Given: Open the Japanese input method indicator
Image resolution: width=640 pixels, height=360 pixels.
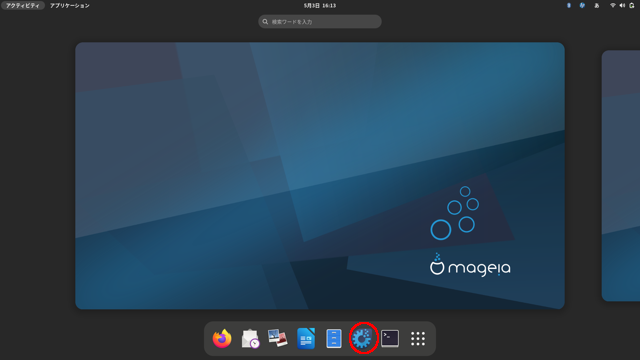Looking at the screenshot, I should coord(597,5).
